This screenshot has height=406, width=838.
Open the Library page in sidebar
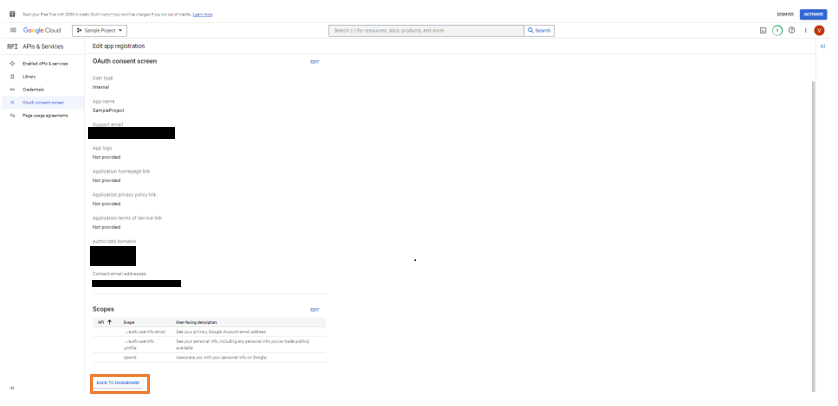pyautogui.click(x=30, y=76)
